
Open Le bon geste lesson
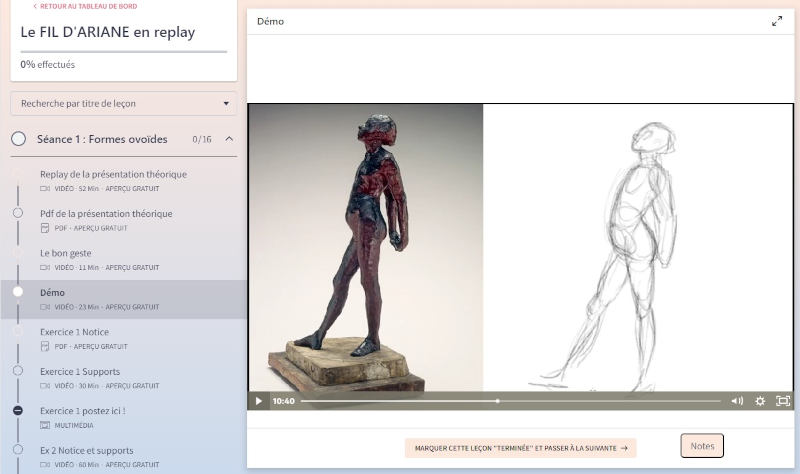click(66, 253)
